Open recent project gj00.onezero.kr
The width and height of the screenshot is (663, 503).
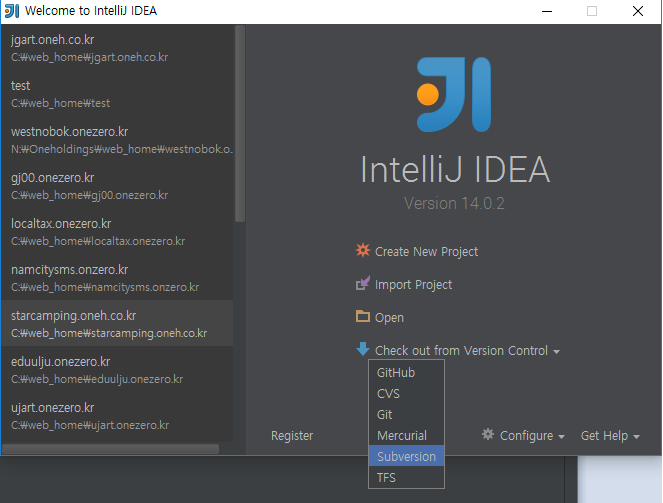click(x=117, y=186)
